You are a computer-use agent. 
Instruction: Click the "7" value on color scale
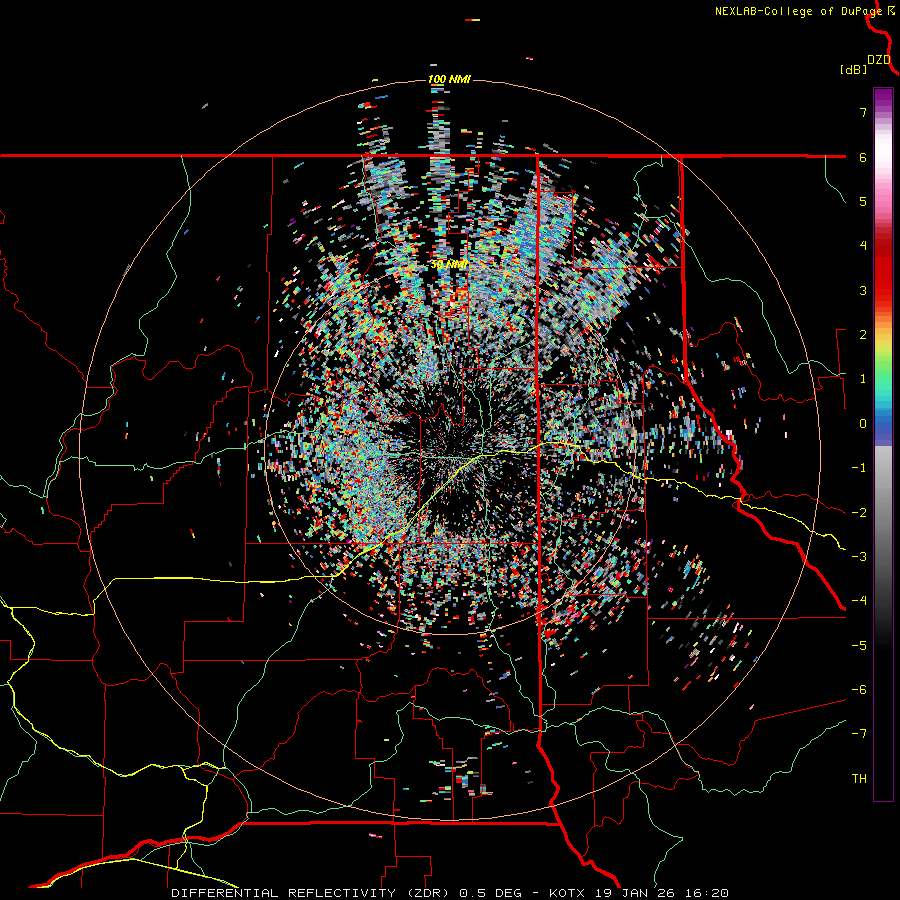(x=863, y=112)
